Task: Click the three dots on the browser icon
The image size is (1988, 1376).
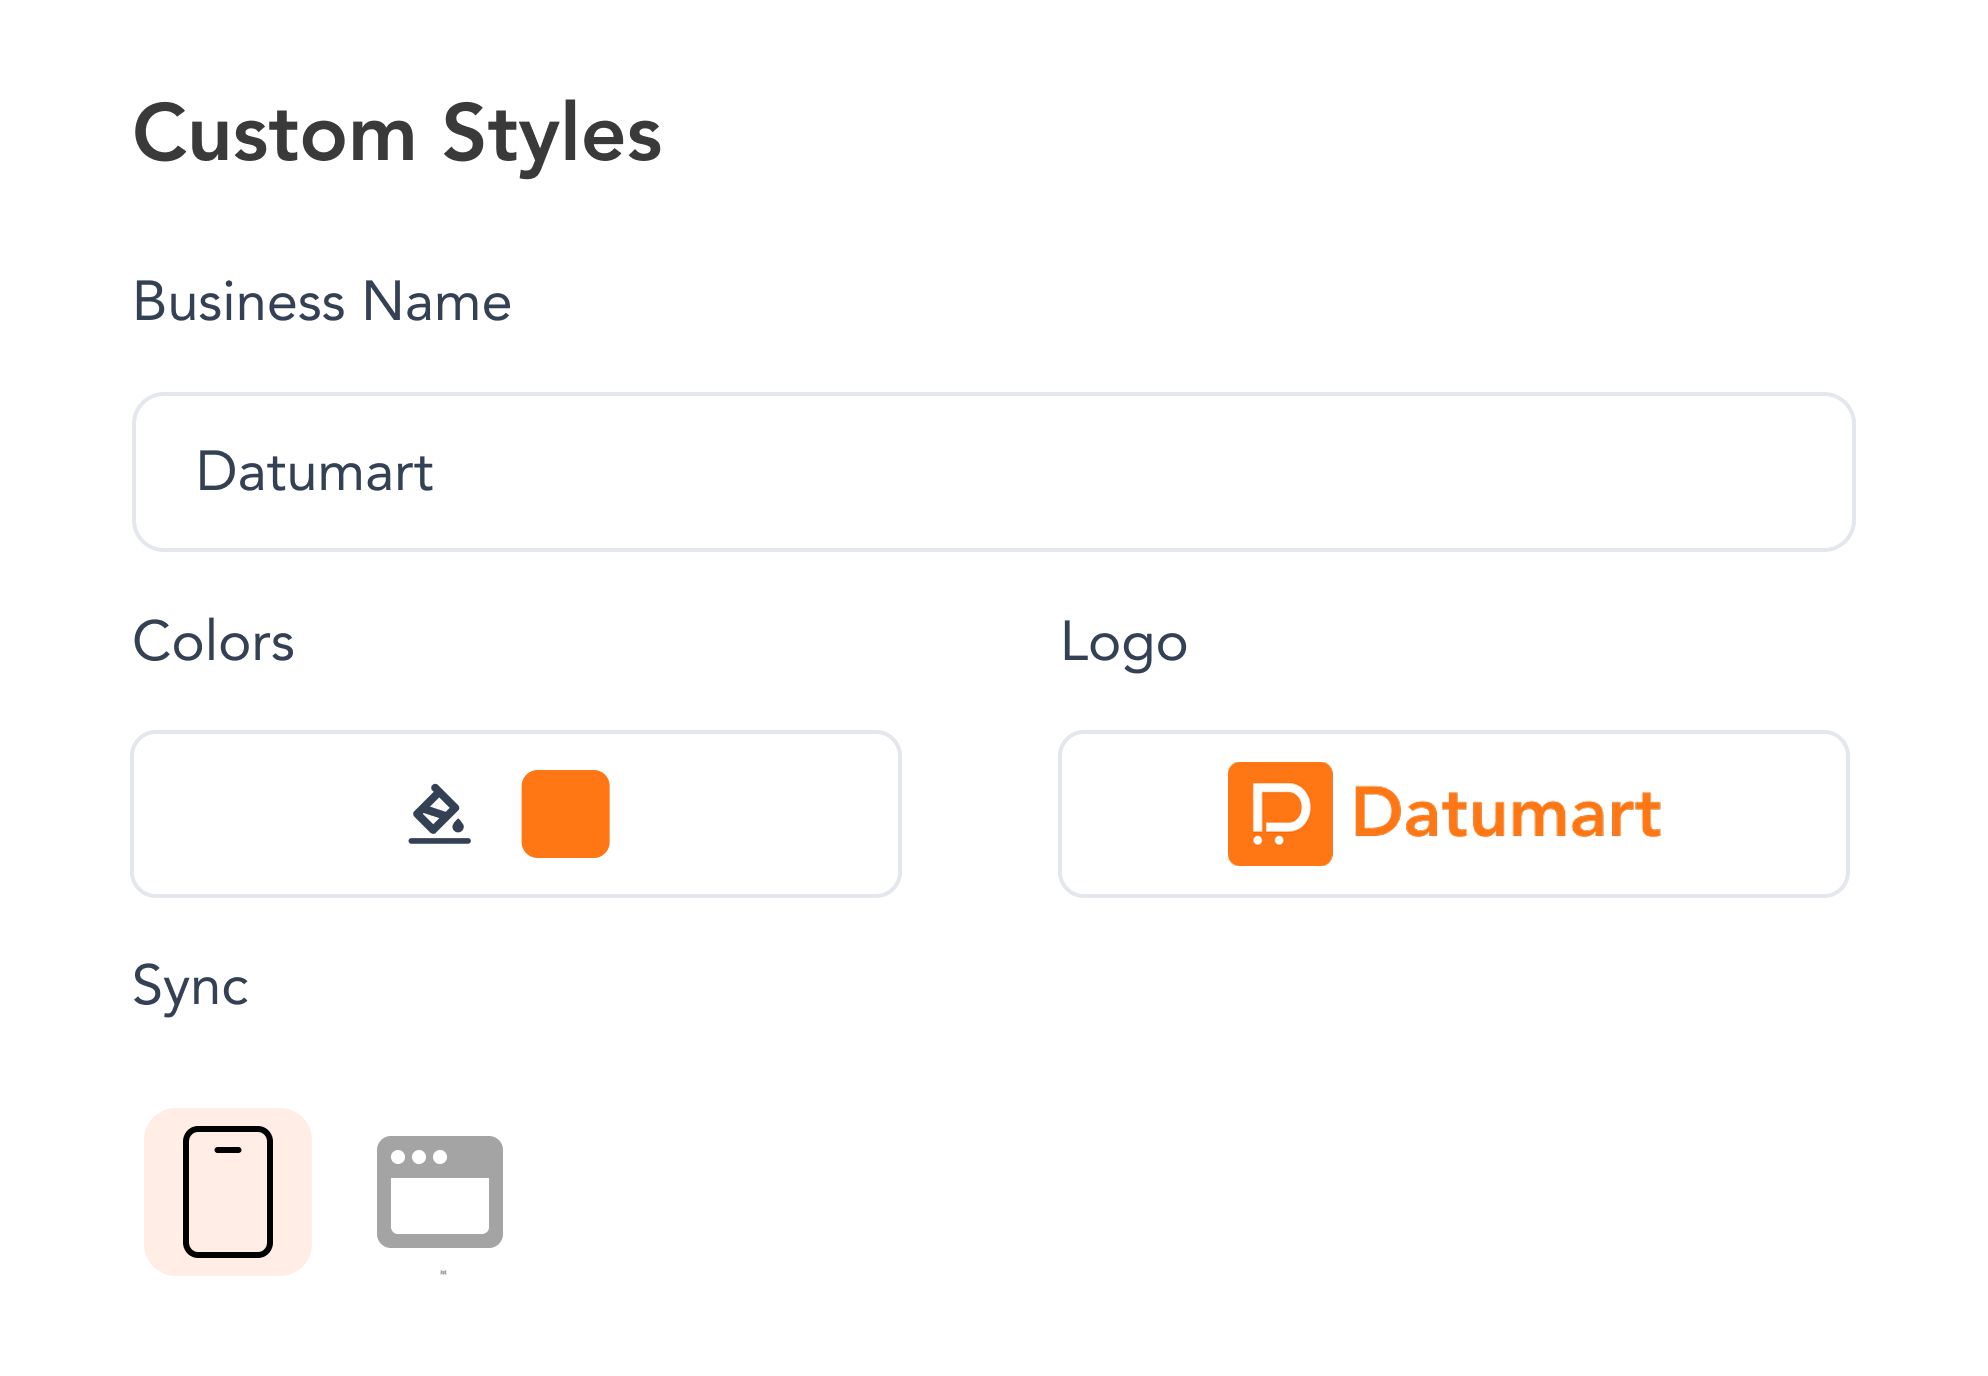Action: coord(419,1157)
